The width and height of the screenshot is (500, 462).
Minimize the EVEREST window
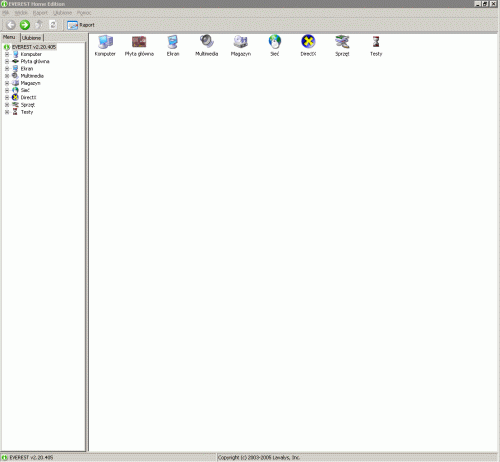tap(477, 4)
